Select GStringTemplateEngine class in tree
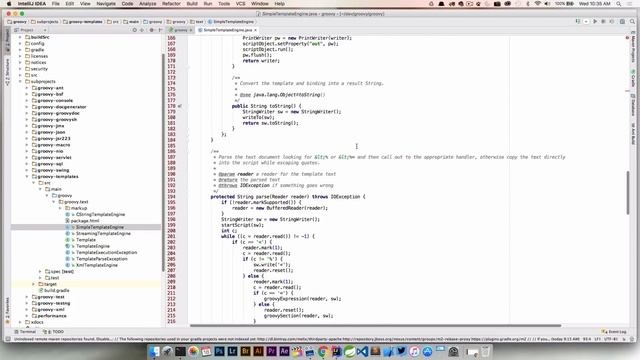The width and height of the screenshot is (640, 360). 100,215
